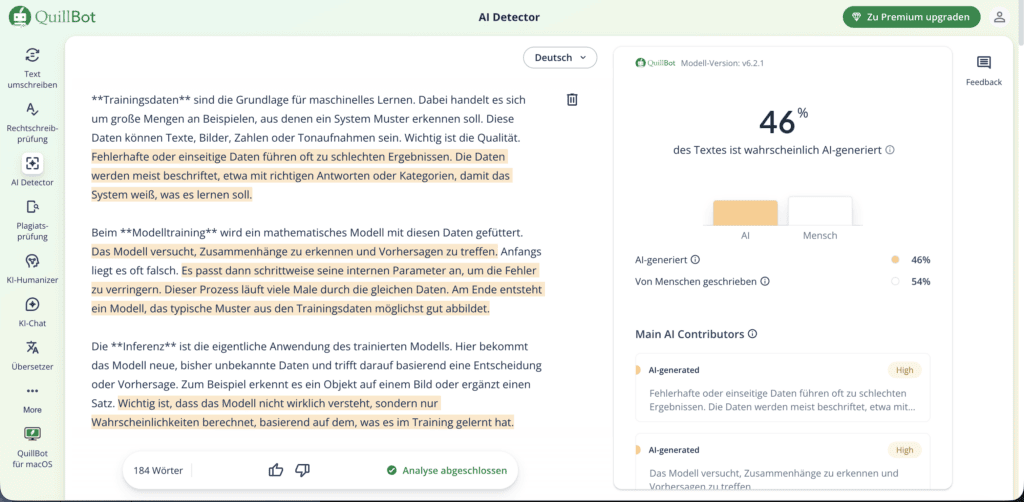Click thumbs down rating icon
1024x502 pixels.
coord(302,470)
